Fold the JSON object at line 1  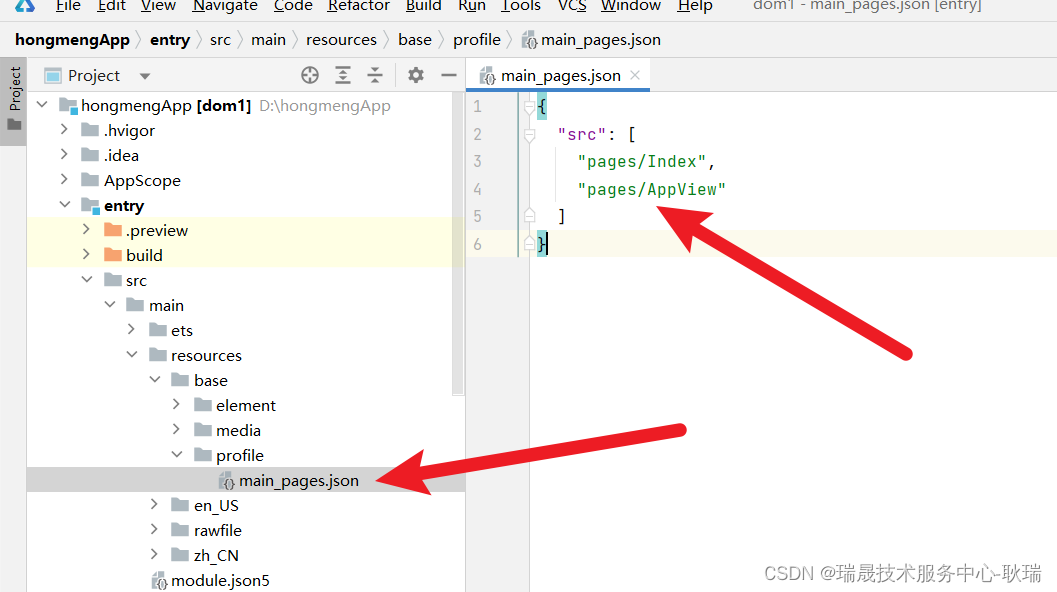[x=529, y=107]
